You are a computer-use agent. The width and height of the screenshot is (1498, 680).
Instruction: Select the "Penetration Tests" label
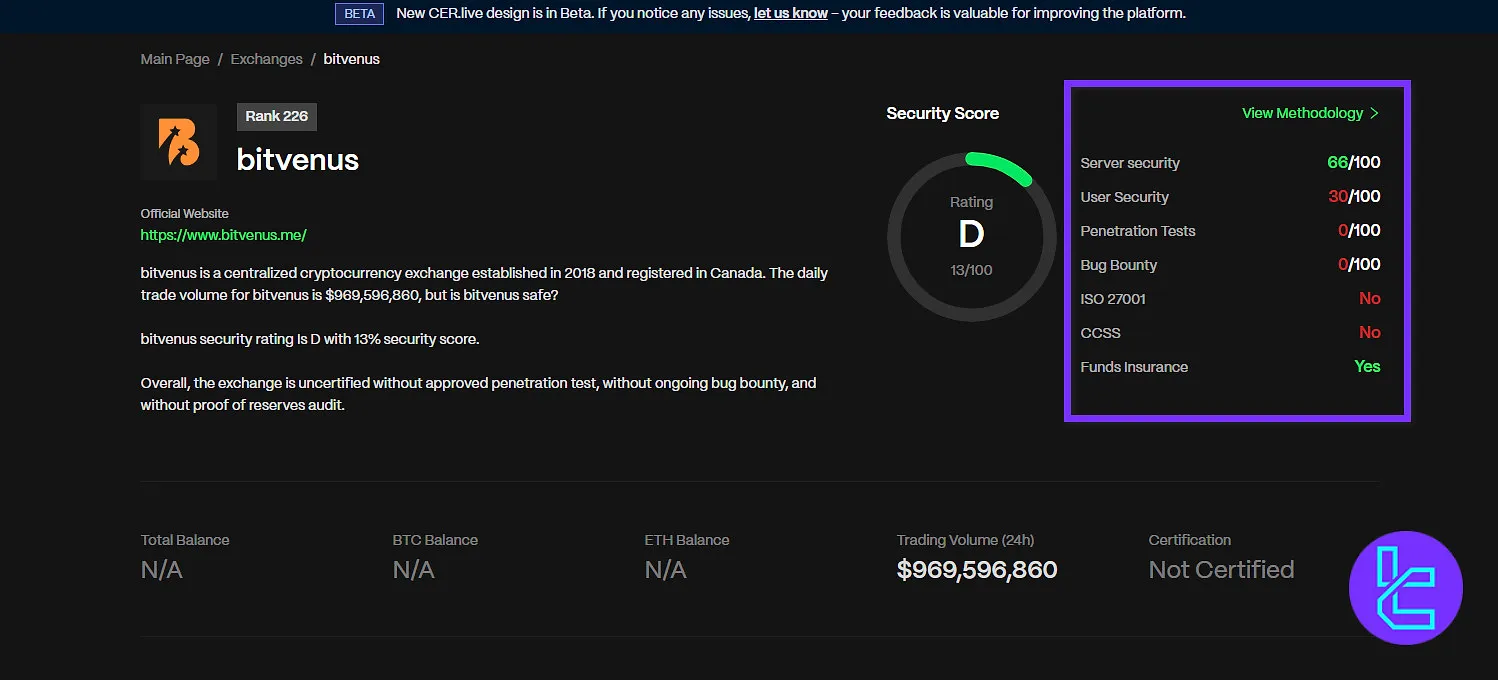tap(1138, 231)
